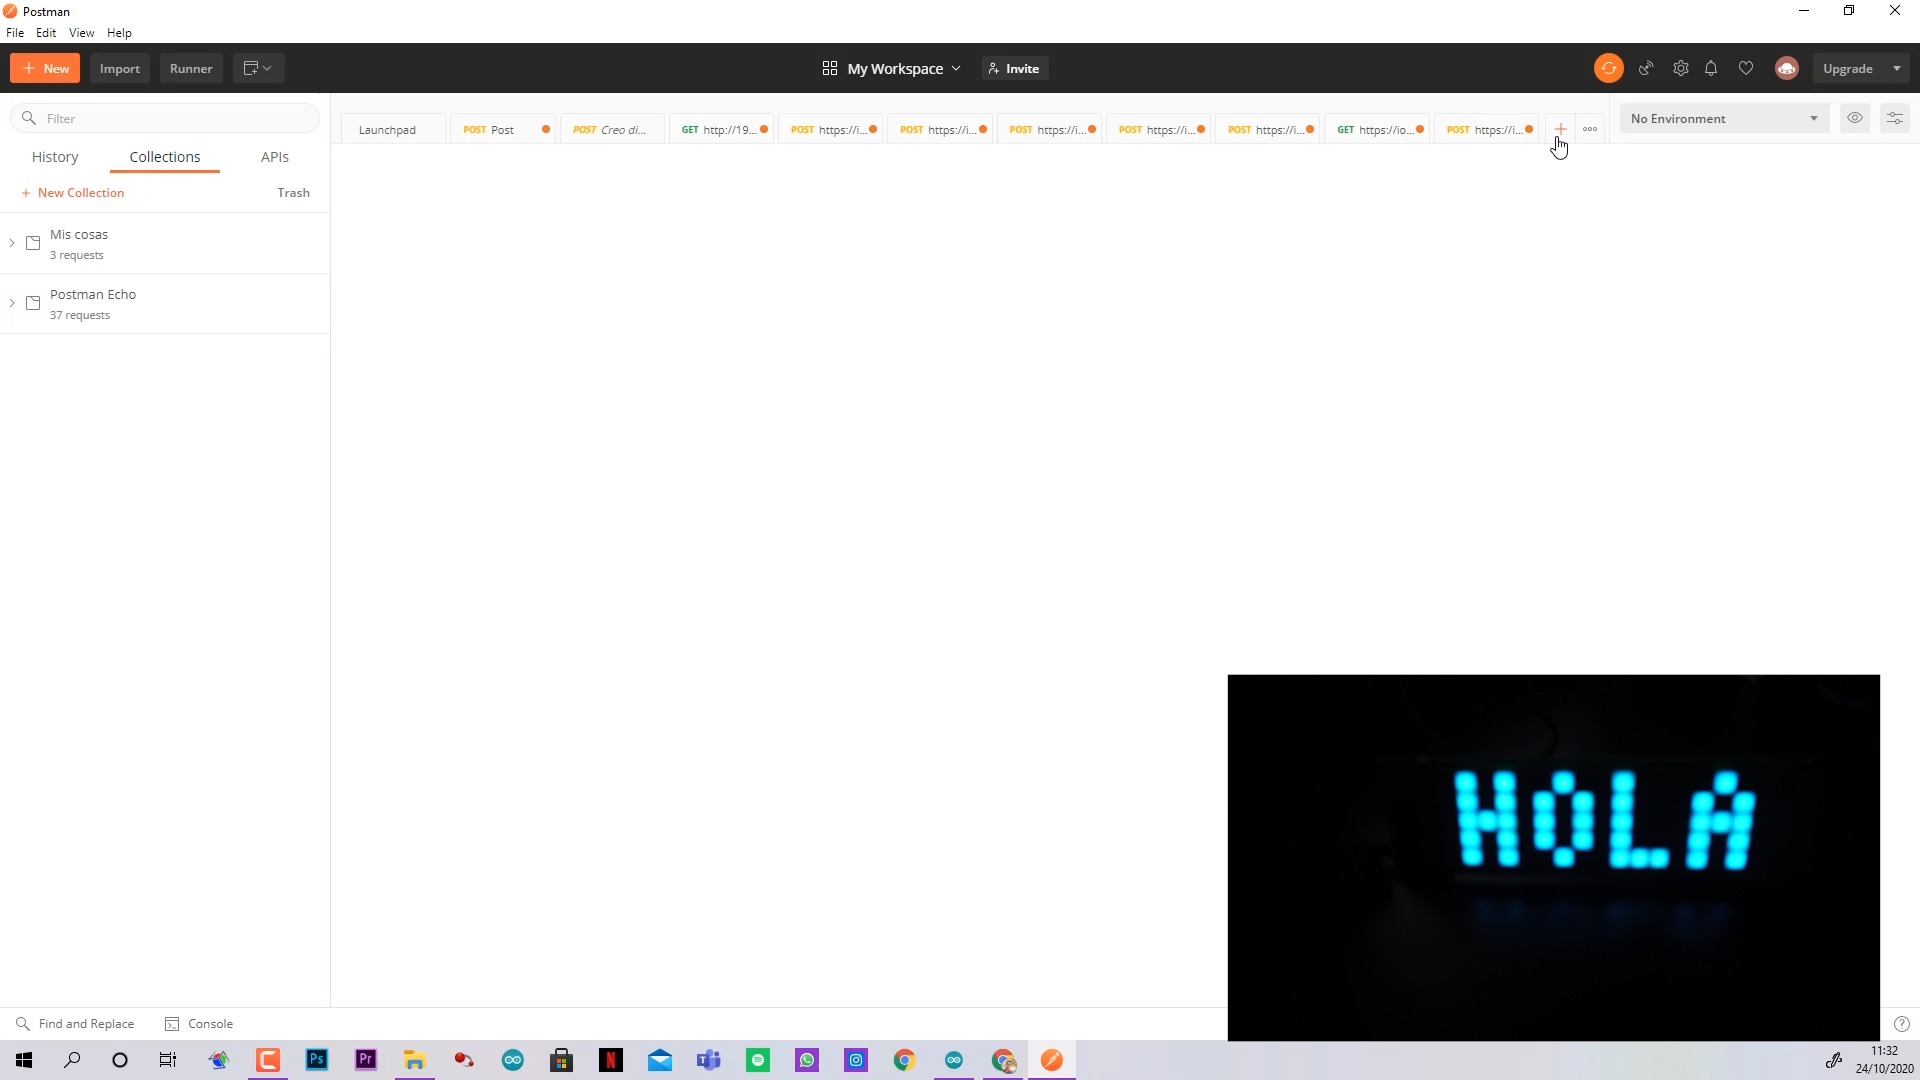Click the help question mark icon
The image size is (1920, 1080).
1902,1024
